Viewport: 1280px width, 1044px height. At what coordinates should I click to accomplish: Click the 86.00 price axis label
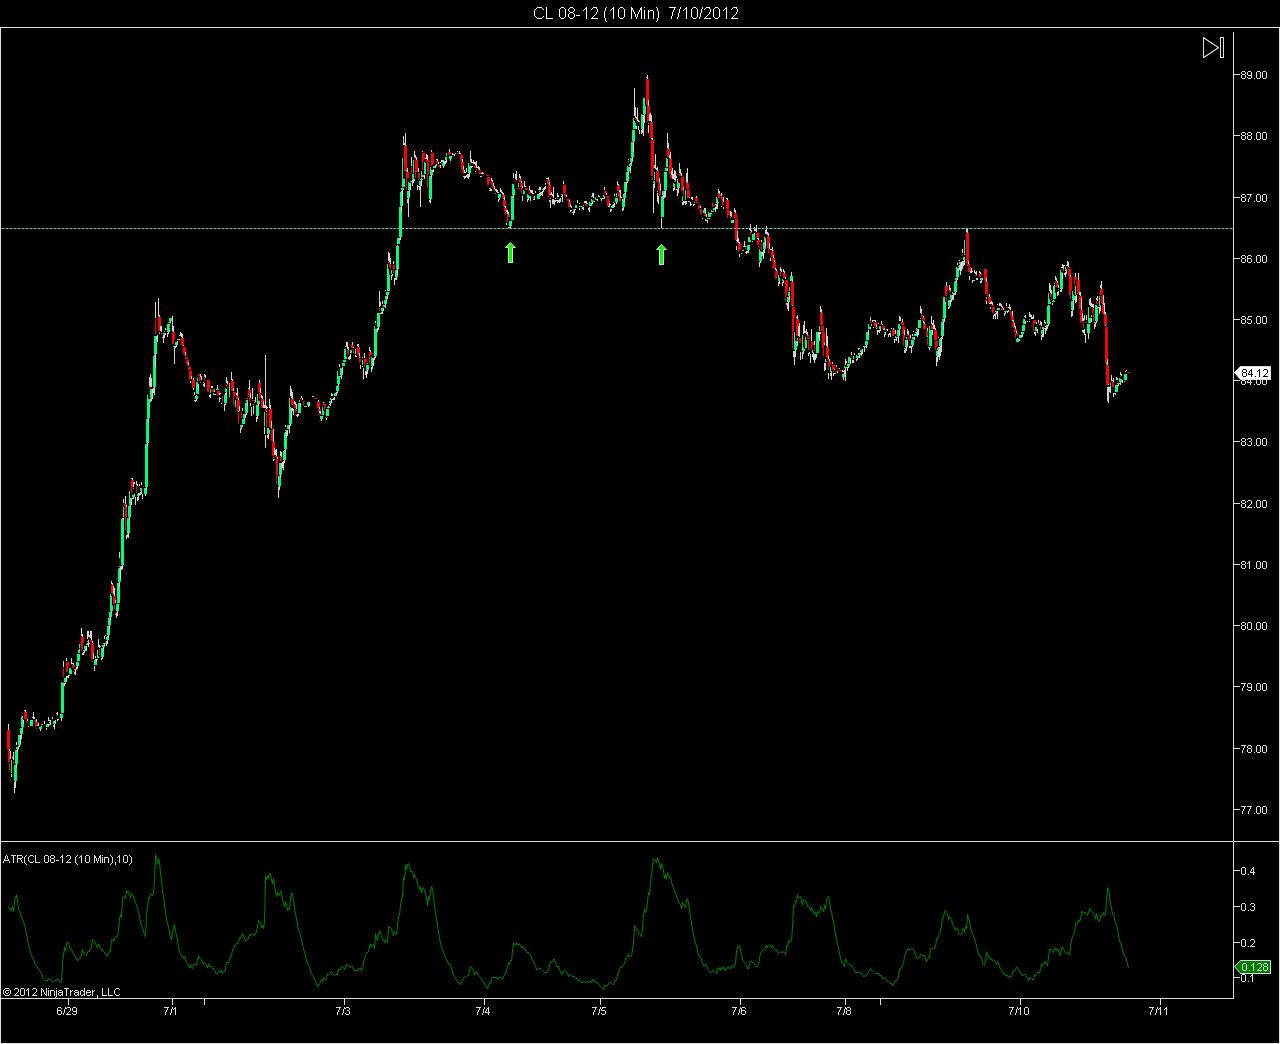click(1254, 259)
